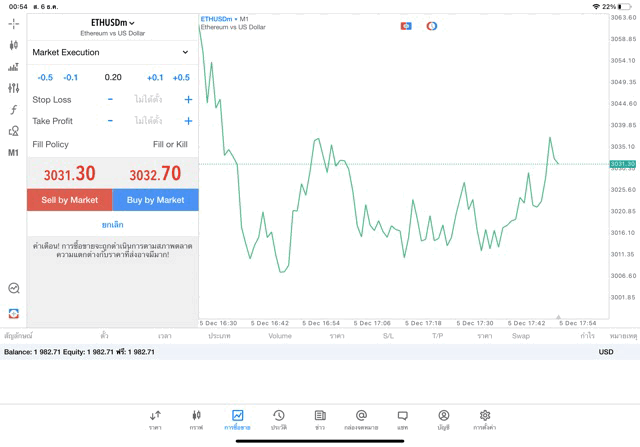Open the account profile tab icon

point(443,419)
